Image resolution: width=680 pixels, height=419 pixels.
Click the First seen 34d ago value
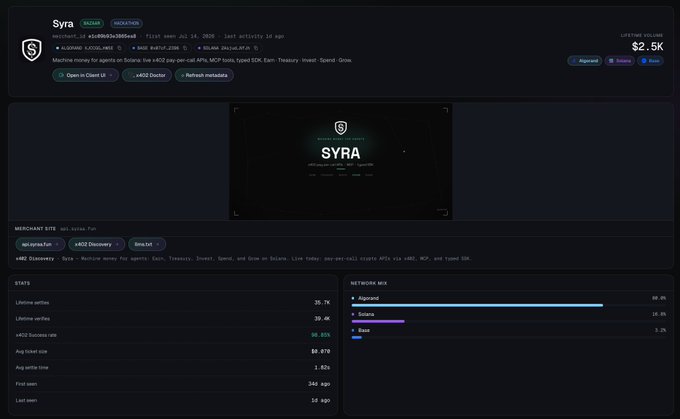click(x=319, y=384)
